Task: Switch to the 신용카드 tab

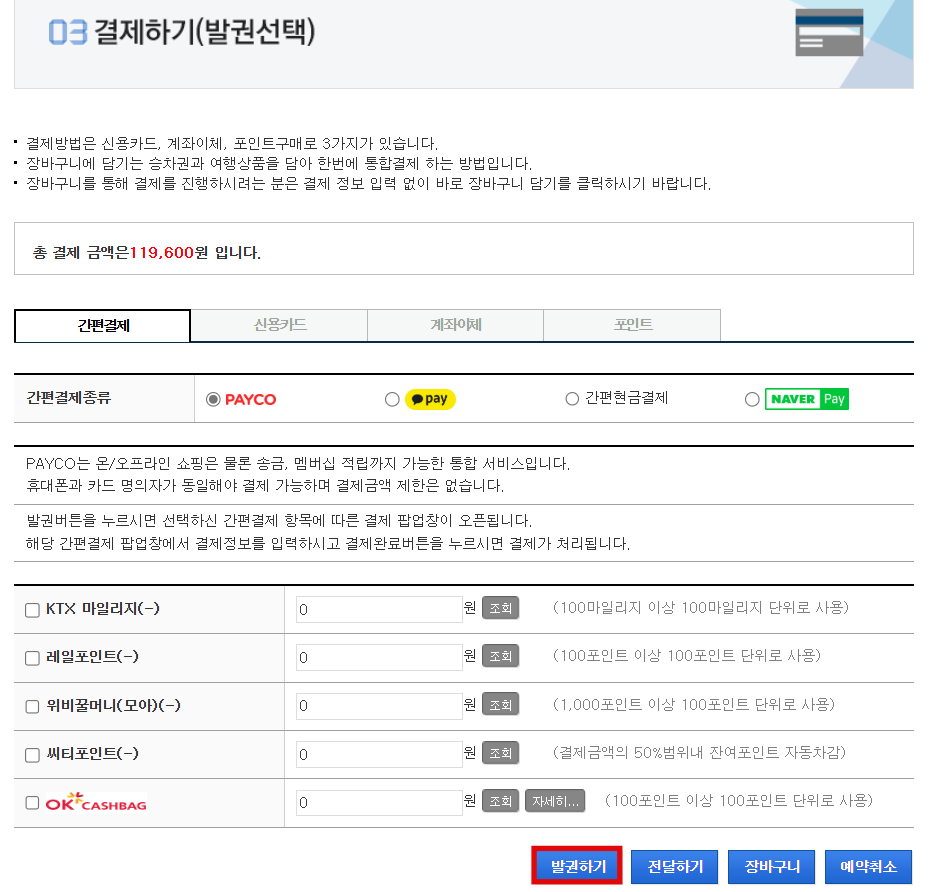Action: pos(278,325)
